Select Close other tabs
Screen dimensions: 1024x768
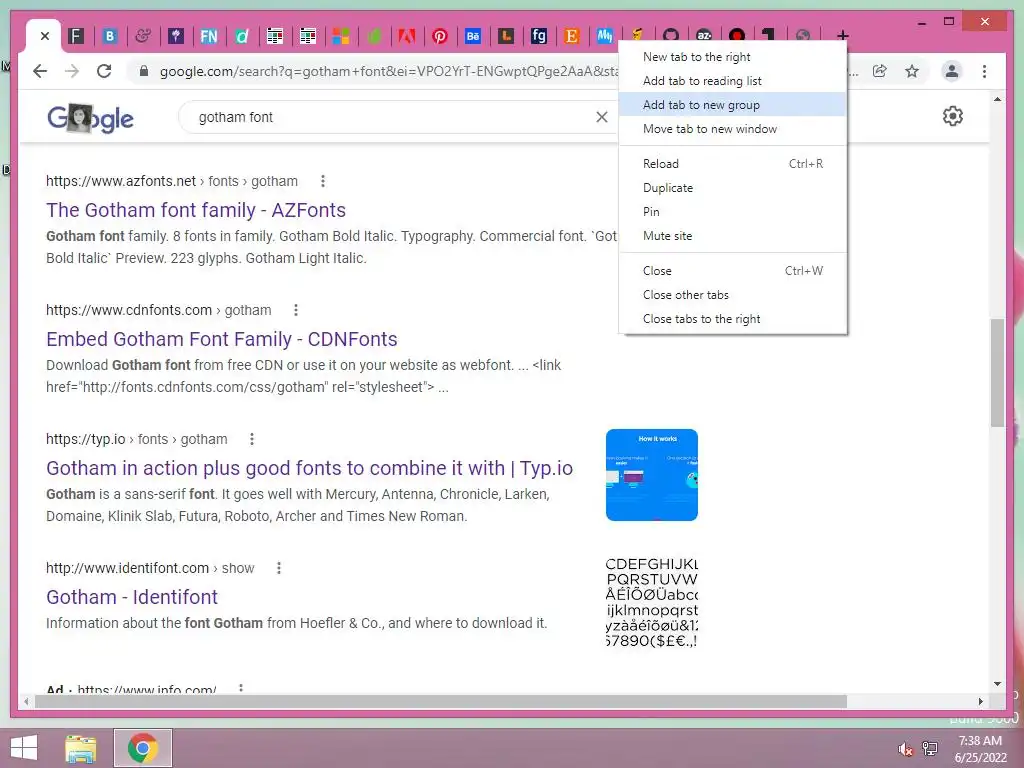point(733,295)
